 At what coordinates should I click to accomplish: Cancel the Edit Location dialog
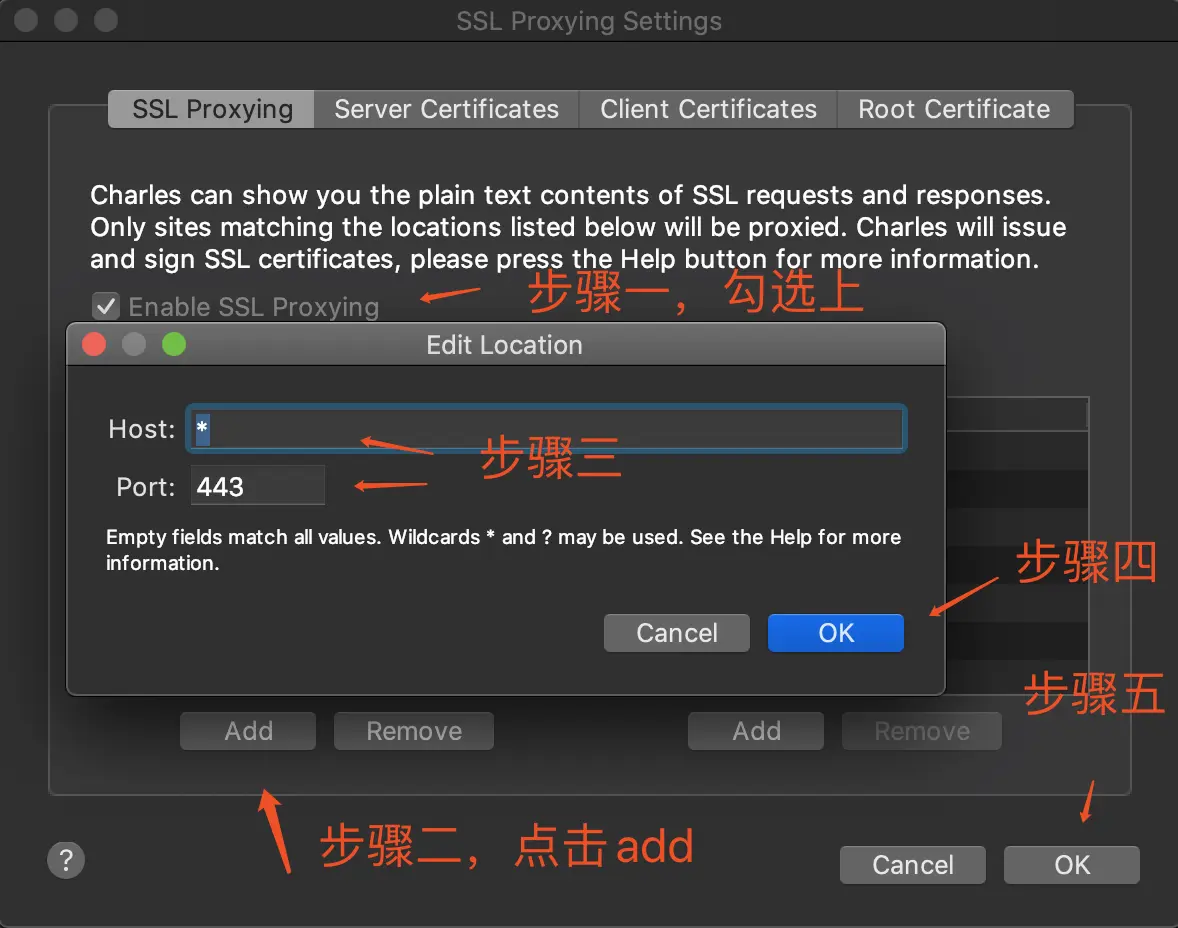click(676, 633)
